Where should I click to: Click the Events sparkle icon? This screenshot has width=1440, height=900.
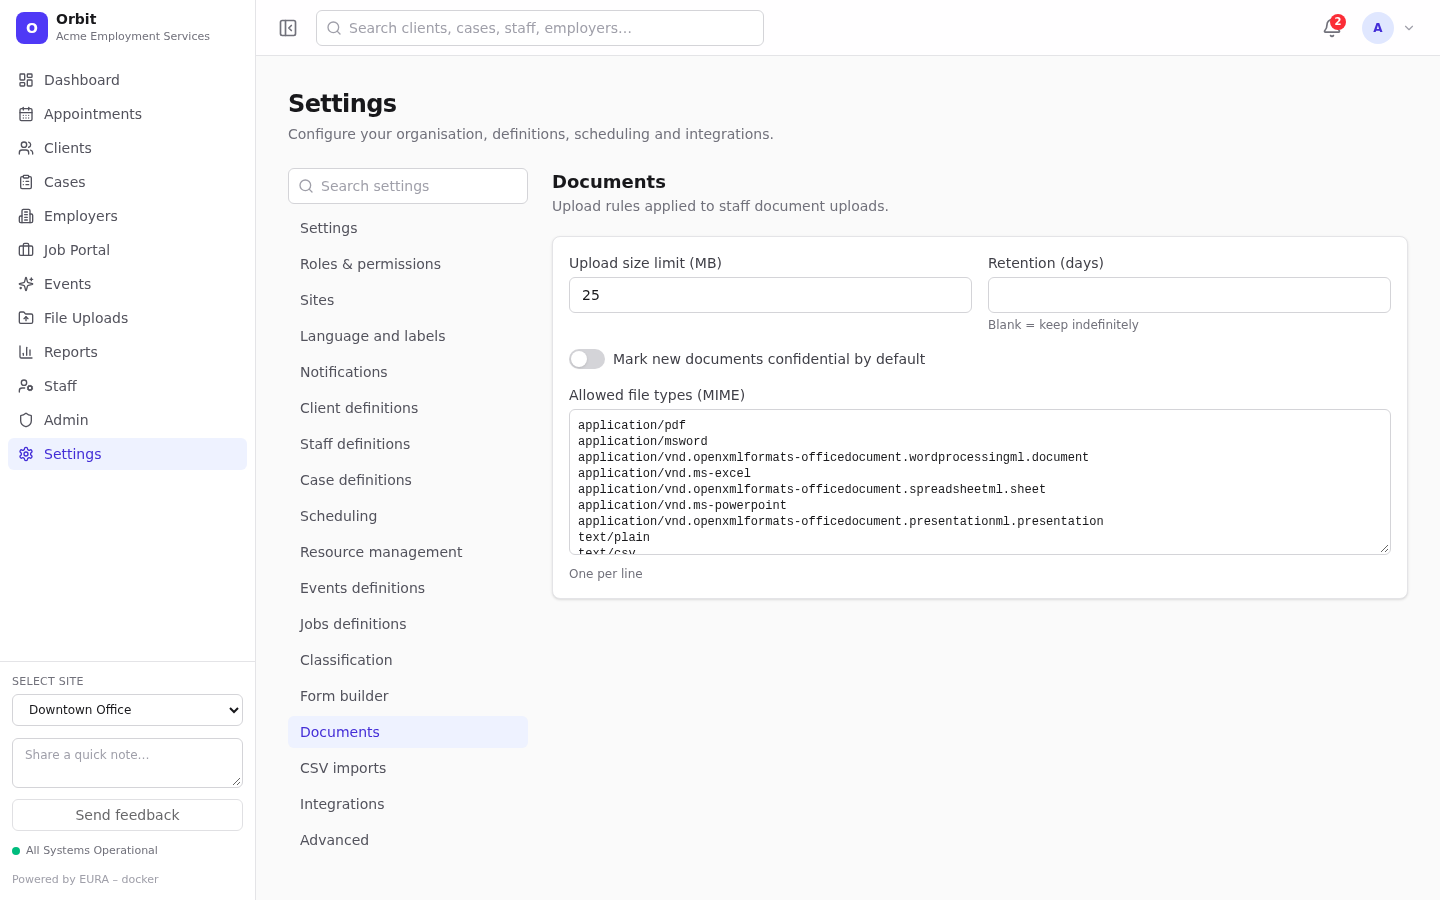[x=26, y=284]
